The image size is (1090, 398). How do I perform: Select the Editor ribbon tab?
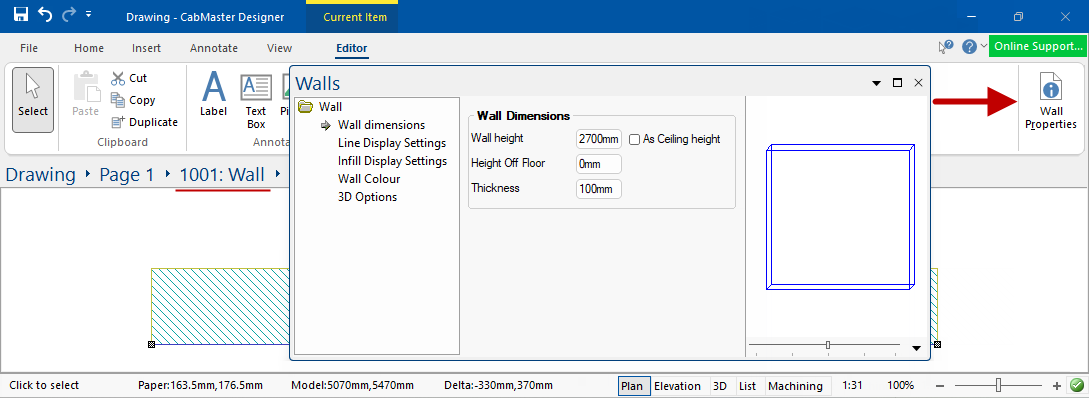[x=352, y=48]
